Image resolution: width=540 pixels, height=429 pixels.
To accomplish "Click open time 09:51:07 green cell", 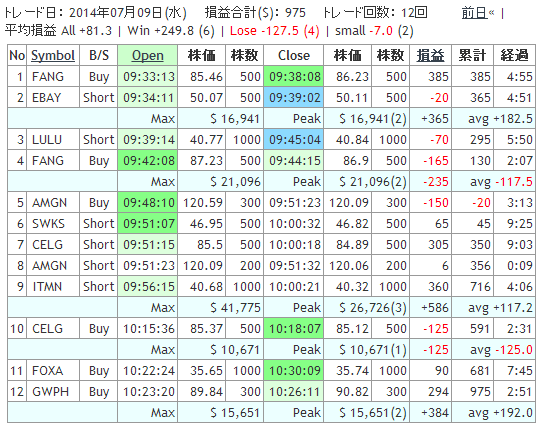I will point(147,223).
